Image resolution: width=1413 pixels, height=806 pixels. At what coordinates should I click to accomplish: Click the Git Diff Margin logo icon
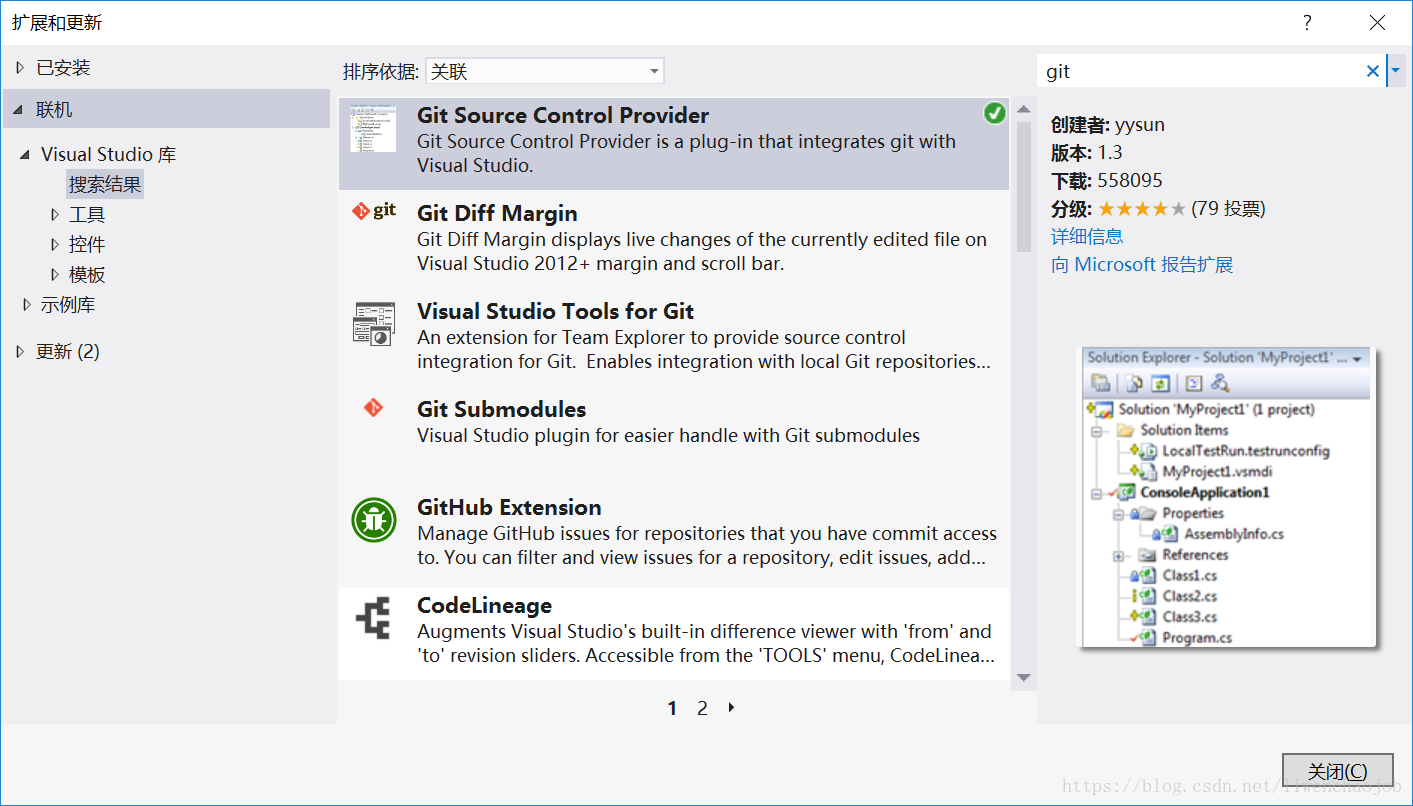point(373,211)
